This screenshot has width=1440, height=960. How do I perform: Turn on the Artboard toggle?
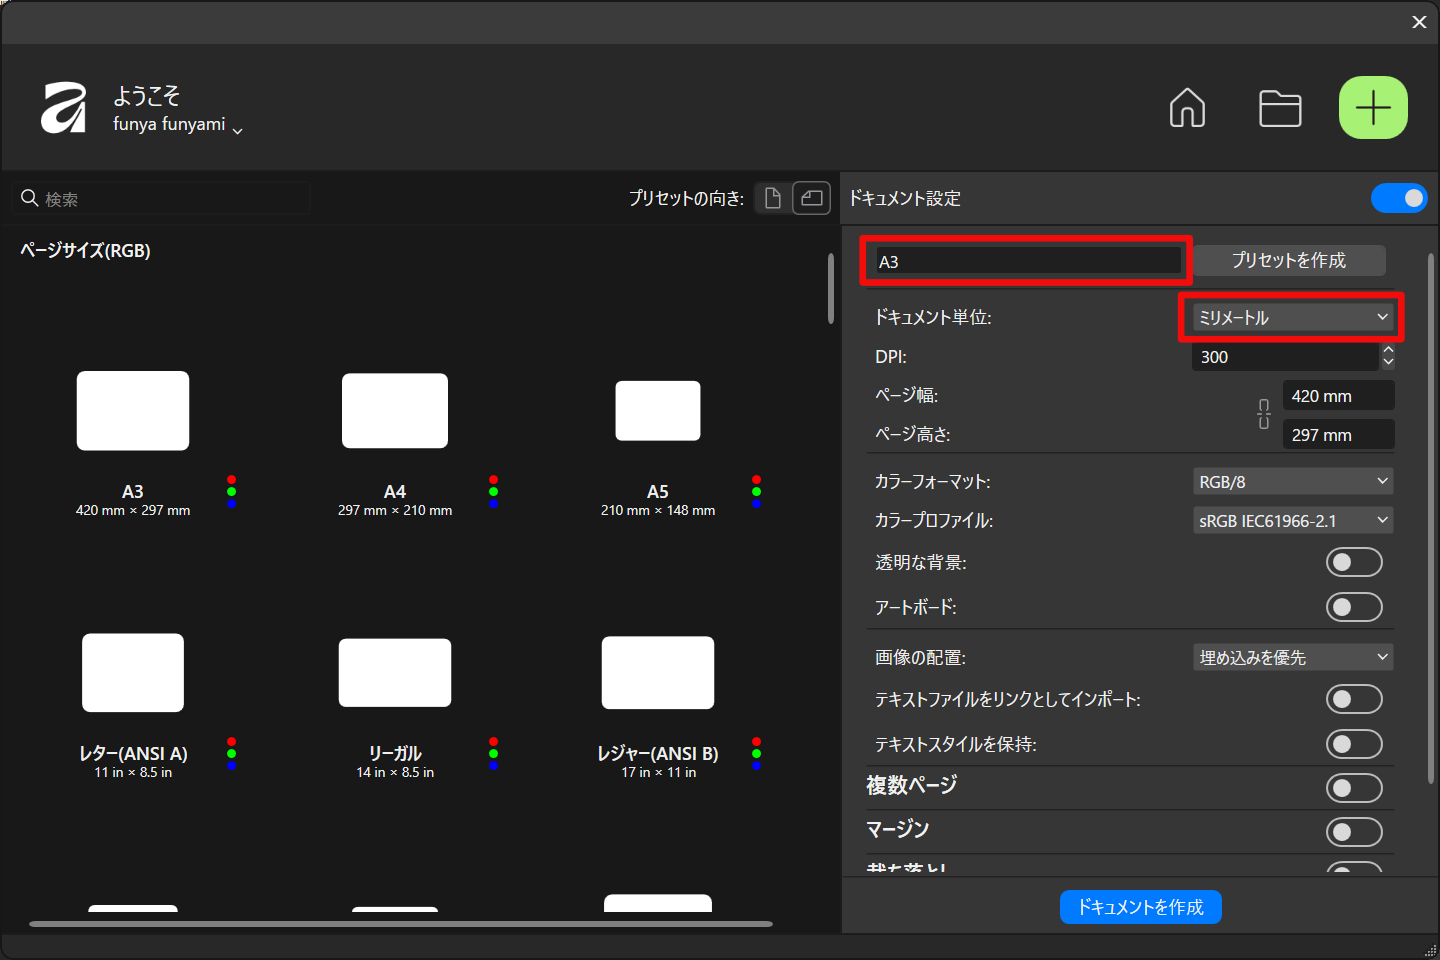[1353, 607]
